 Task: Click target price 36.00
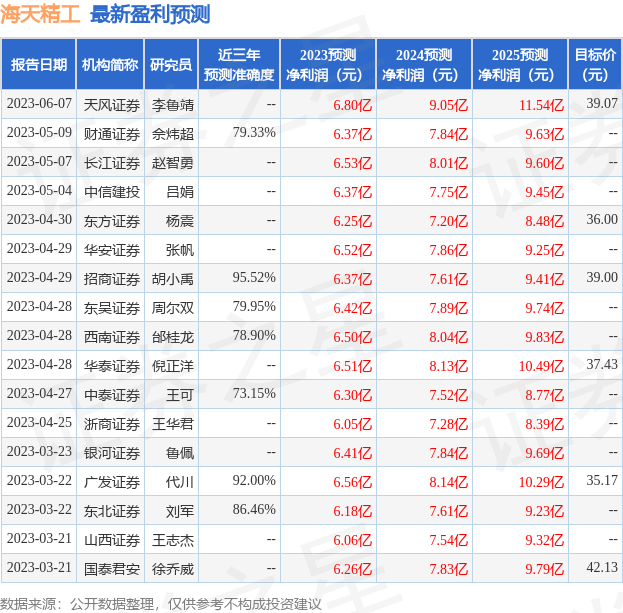click(x=602, y=220)
